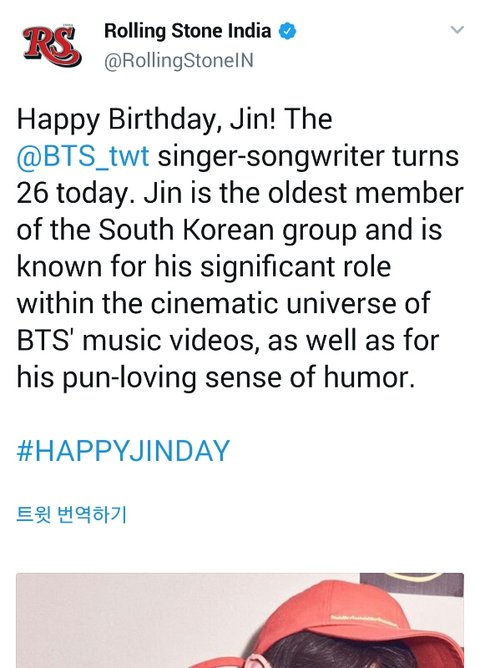This screenshot has height=668, width=480.
Task: Tap the 트윗 번역하기 translate link
Action: pyautogui.click(x=72, y=515)
